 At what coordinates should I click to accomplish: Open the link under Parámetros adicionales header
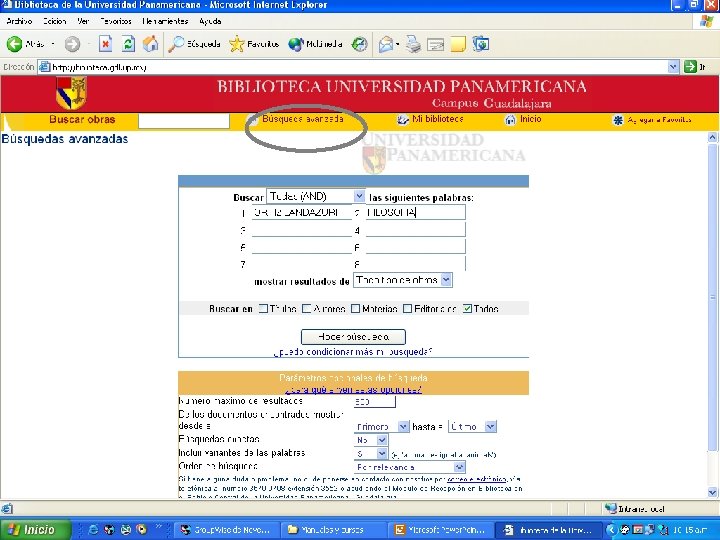click(353, 389)
